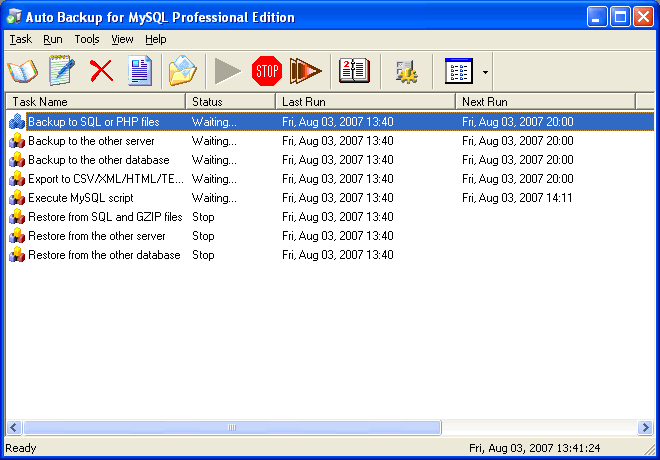Select task 'Restore from SQL and GZIP files'
This screenshot has width=660, height=460.
tap(105, 216)
